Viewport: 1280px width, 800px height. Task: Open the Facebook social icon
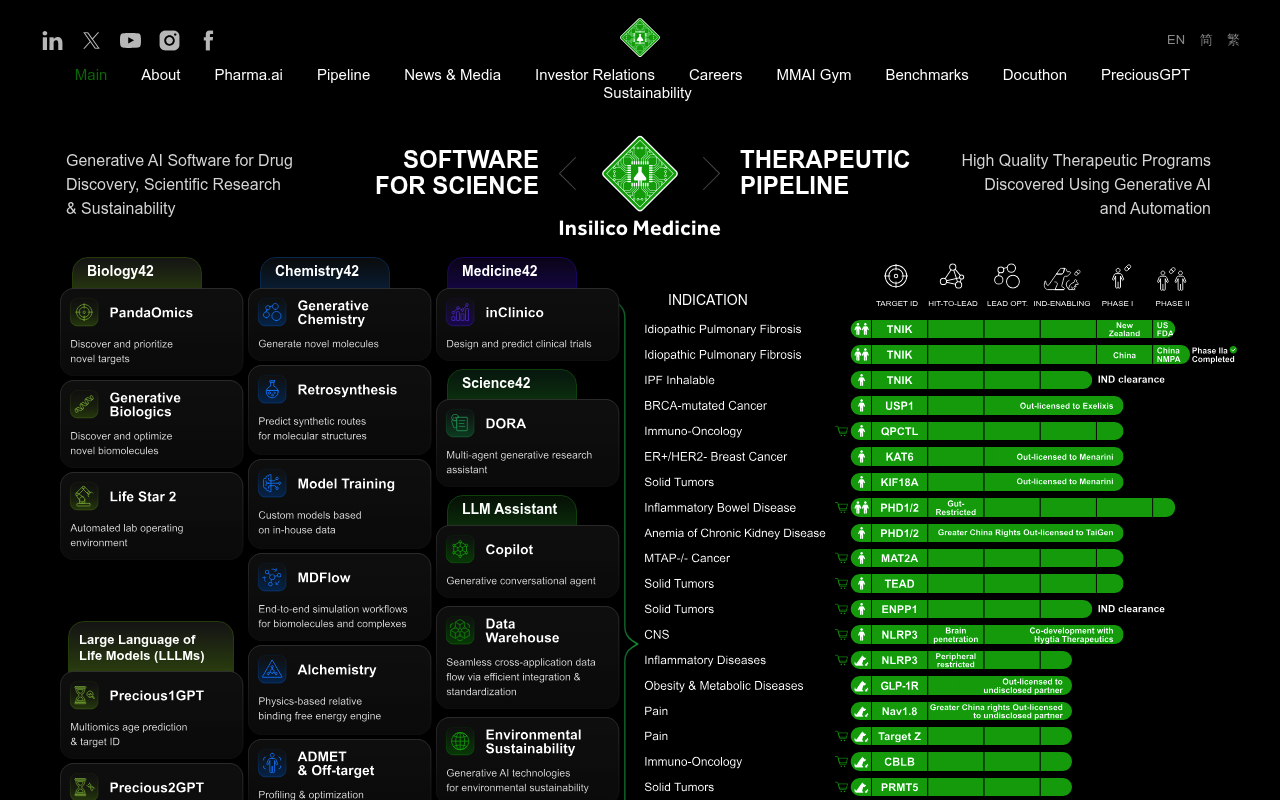208,40
